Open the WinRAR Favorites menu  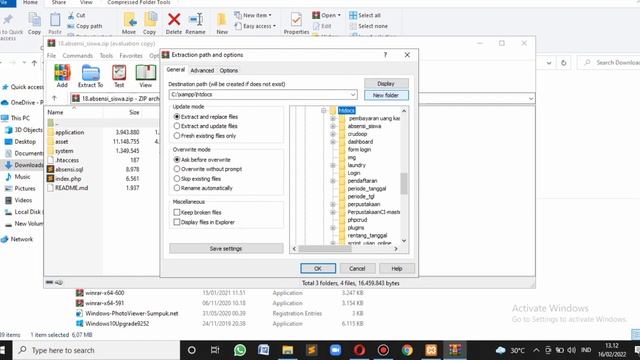click(131, 56)
